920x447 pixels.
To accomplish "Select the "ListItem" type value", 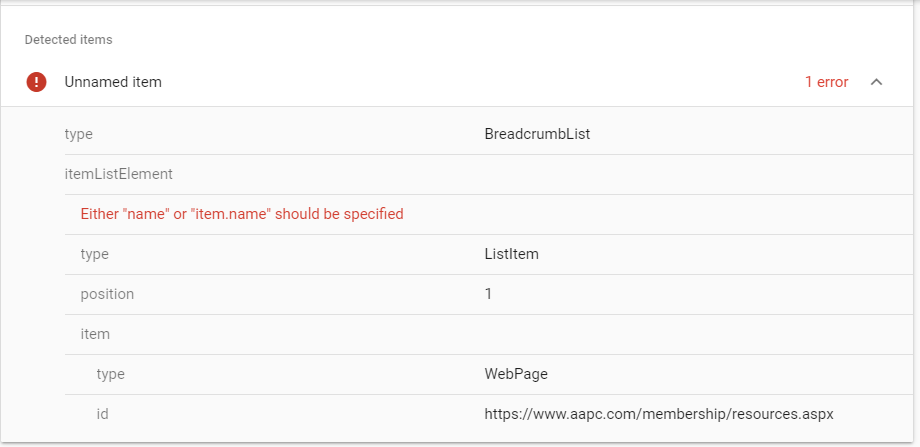I will [511, 254].
